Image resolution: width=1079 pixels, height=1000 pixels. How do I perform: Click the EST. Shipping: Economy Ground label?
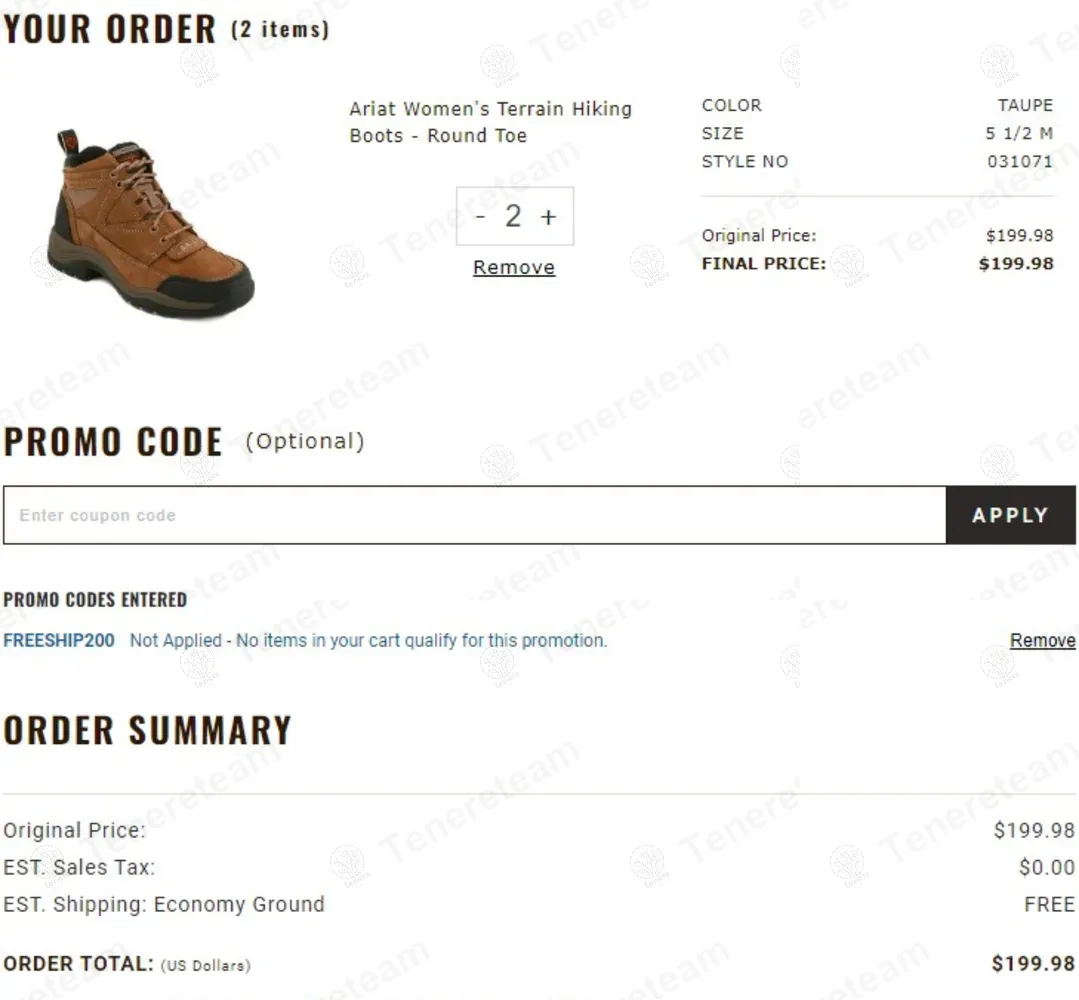pyautogui.click(x=164, y=905)
